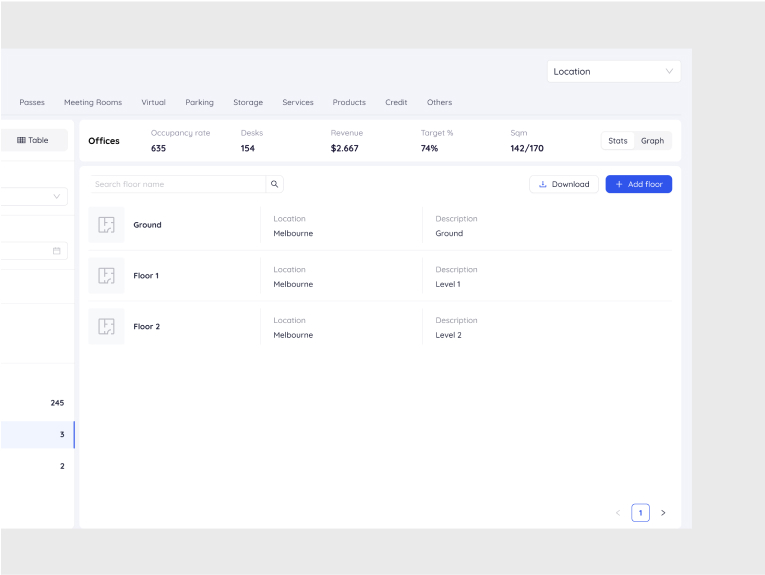This screenshot has height=575, width=765.
Task: Go to the previous page arrow
Action: pos(618,513)
